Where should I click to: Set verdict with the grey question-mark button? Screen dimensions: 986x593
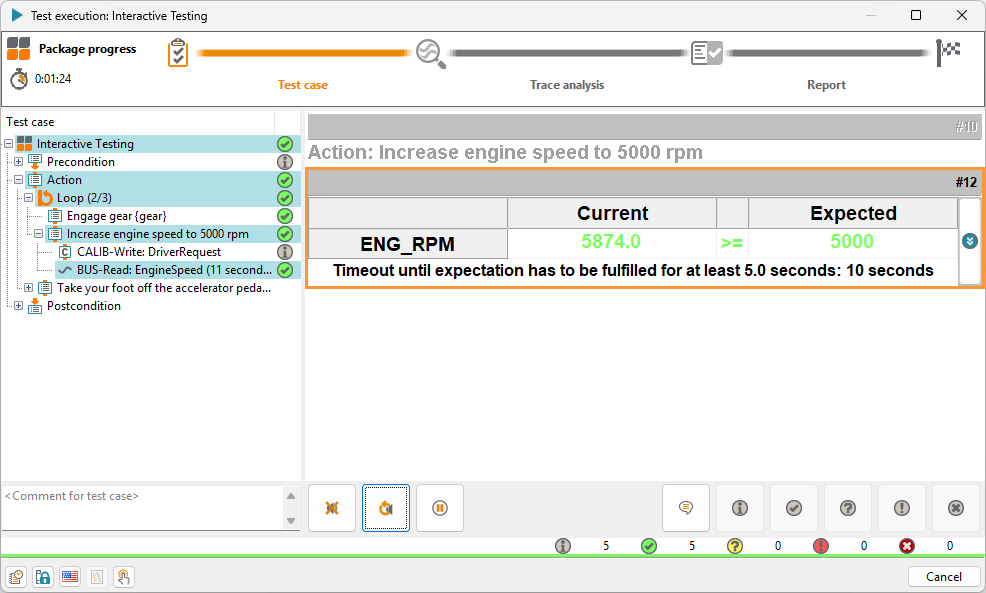(x=848, y=508)
